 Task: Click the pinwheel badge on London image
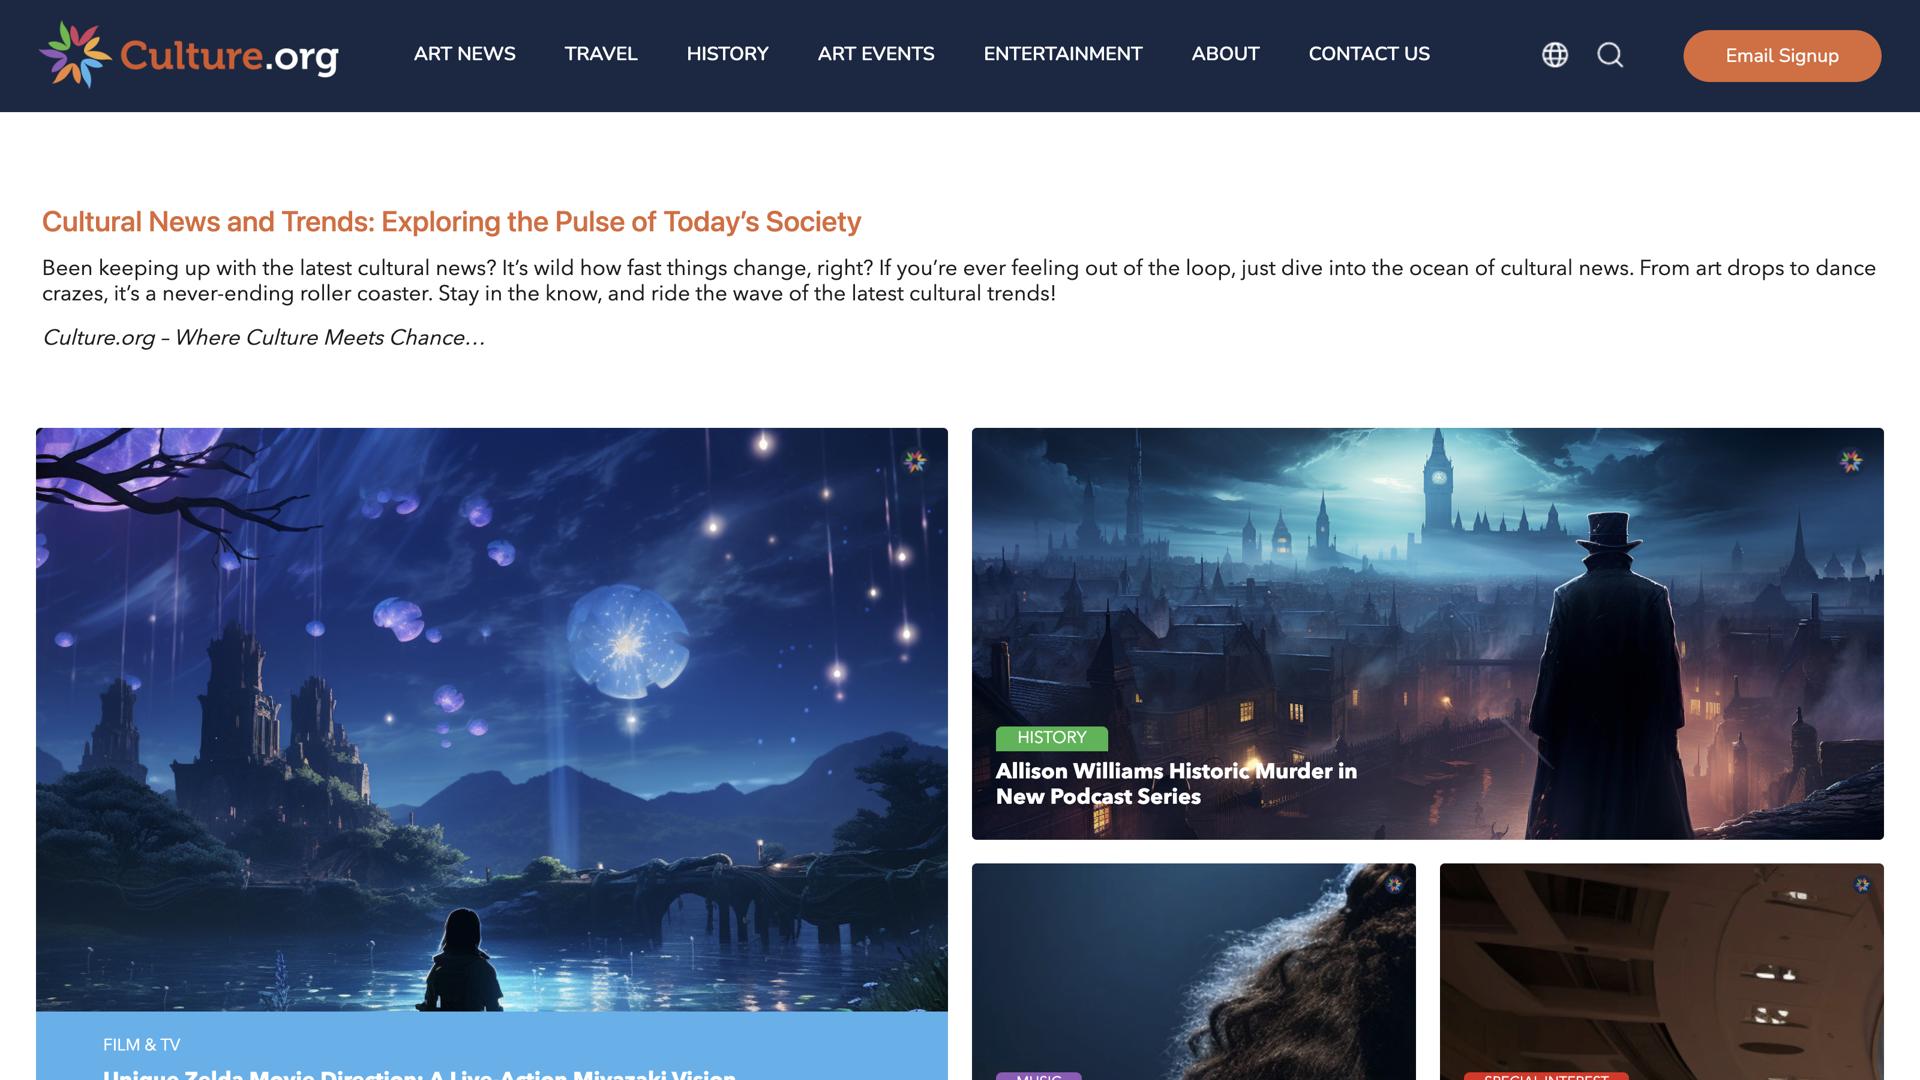tap(1851, 461)
